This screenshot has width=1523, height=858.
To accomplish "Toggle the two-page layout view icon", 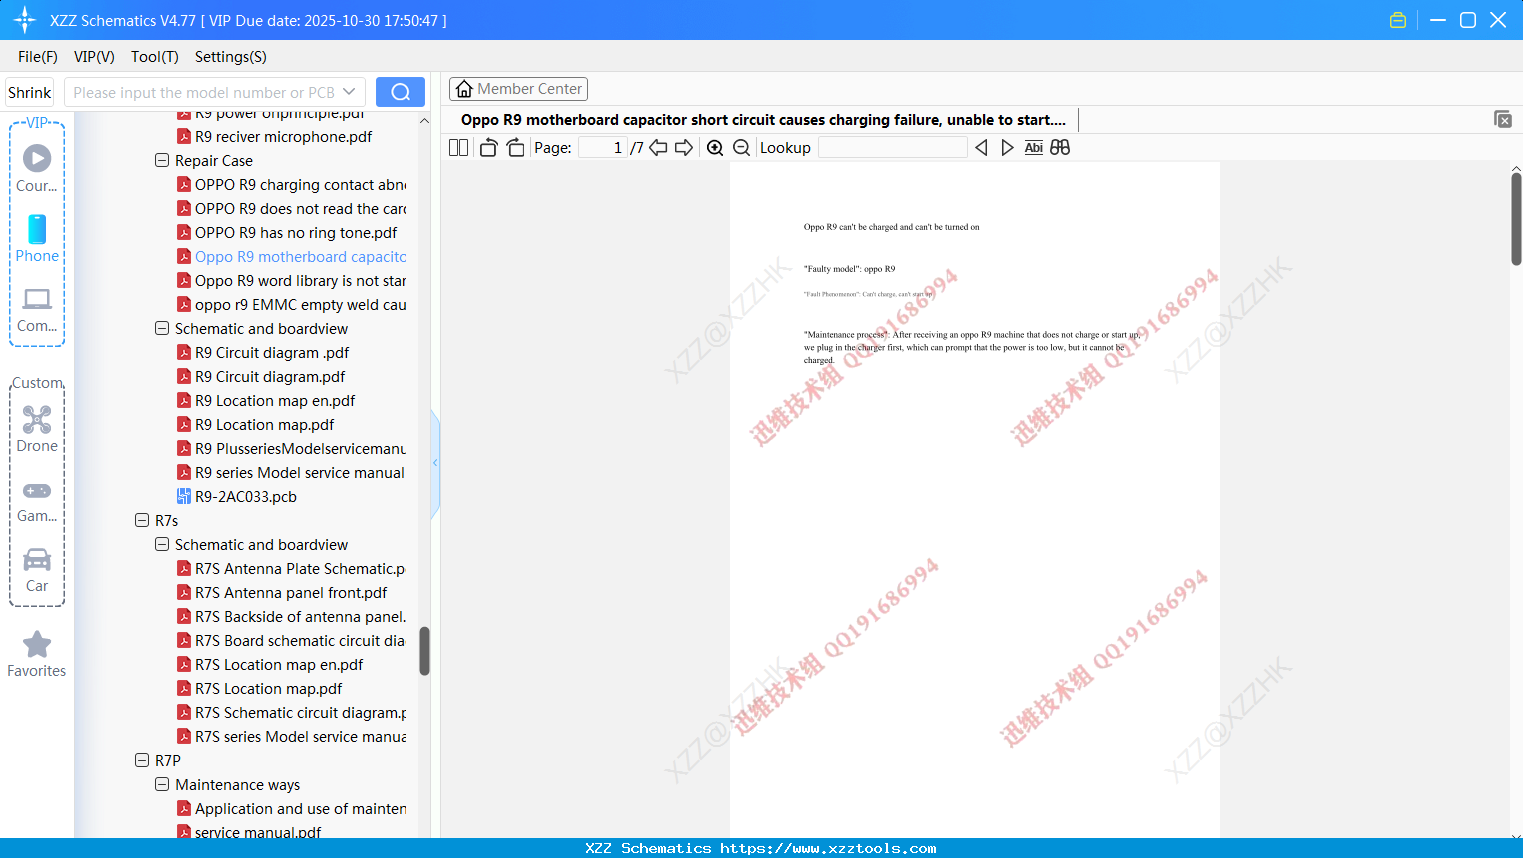I will tap(458, 148).
